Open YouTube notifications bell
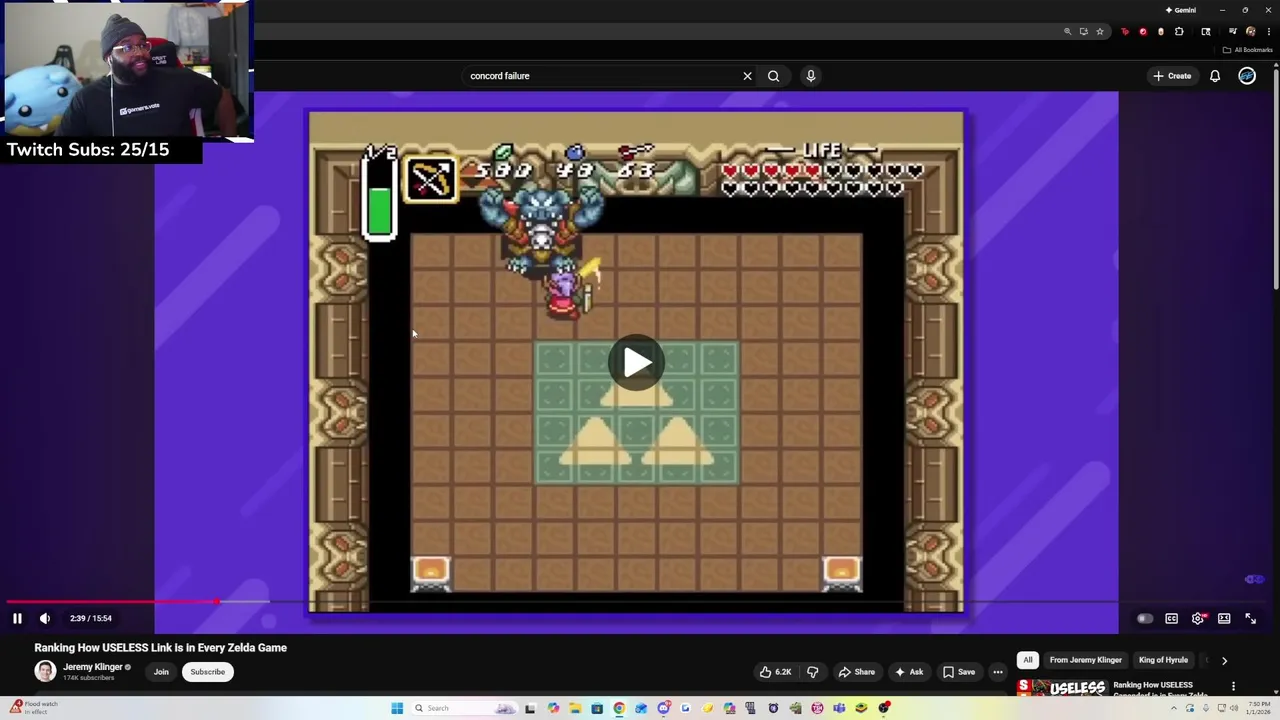Image resolution: width=1280 pixels, height=720 pixels. (x=1215, y=76)
